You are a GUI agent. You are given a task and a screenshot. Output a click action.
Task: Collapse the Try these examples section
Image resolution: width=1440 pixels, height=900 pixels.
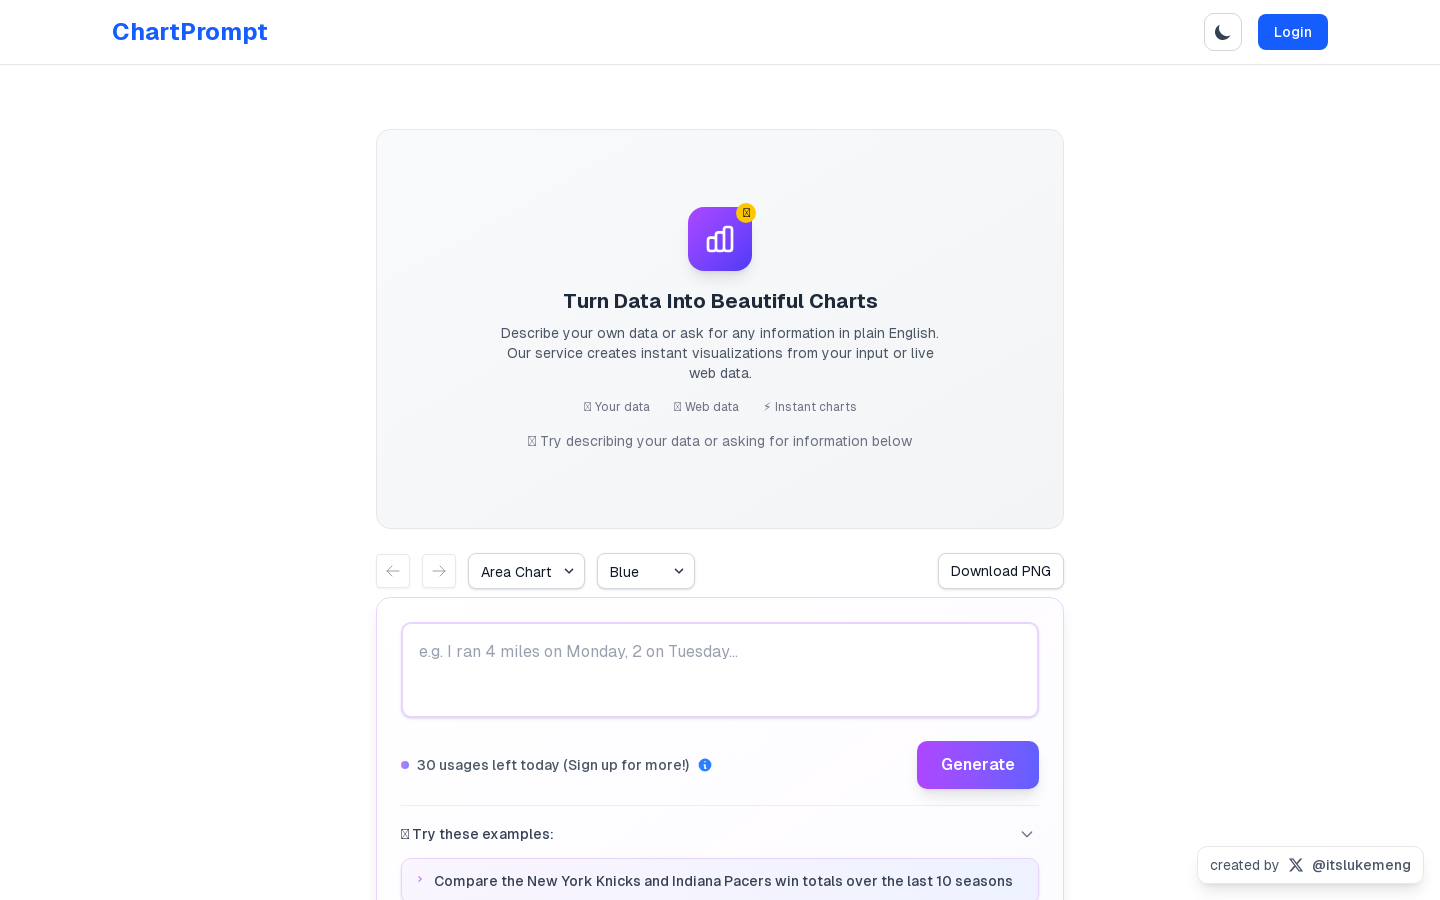tap(1027, 834)
